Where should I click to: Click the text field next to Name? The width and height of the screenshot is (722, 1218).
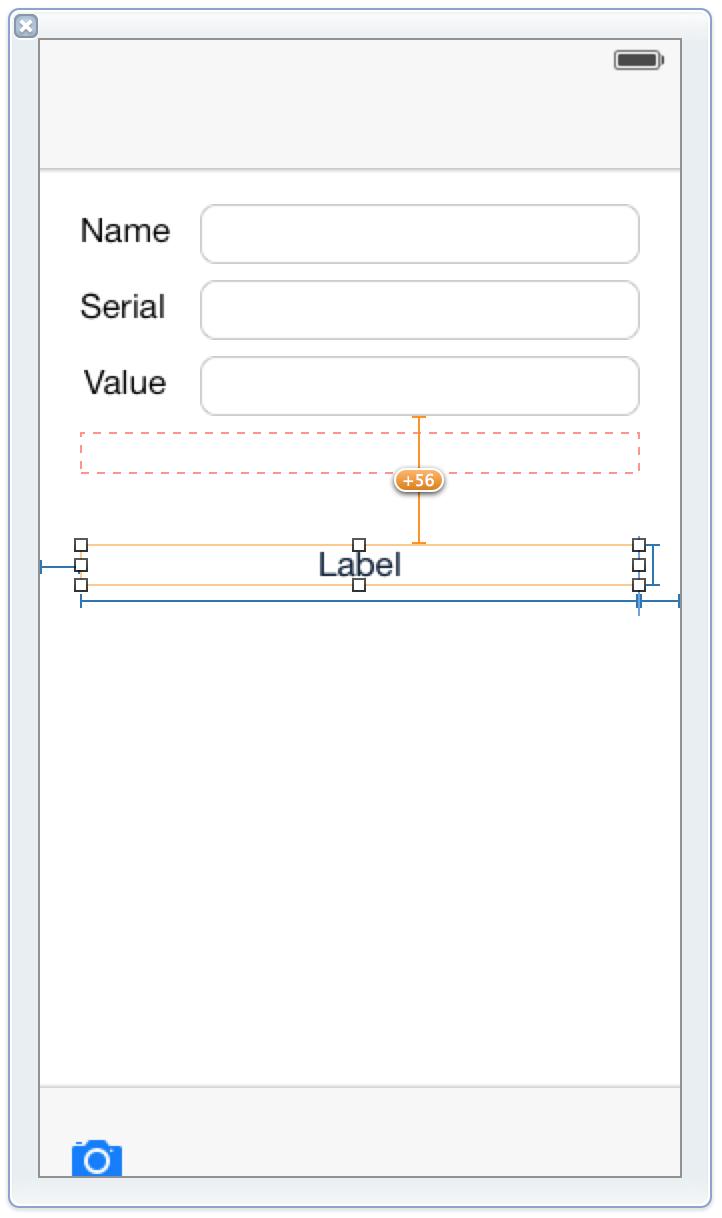420,234
